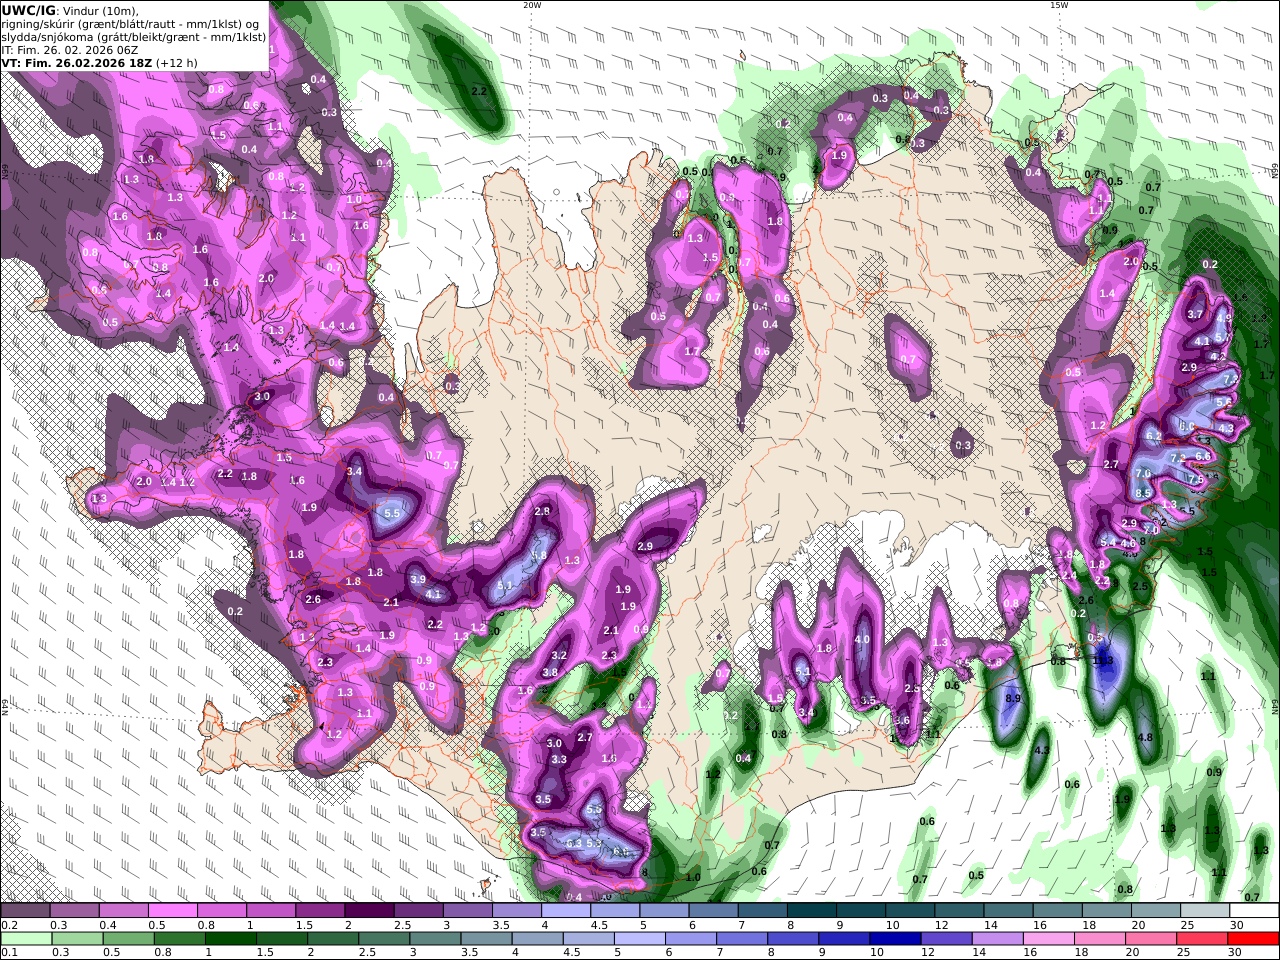Pick the snow scale 0.8–1 swatch
1280x960 pixels.
(x=221, y=911)
